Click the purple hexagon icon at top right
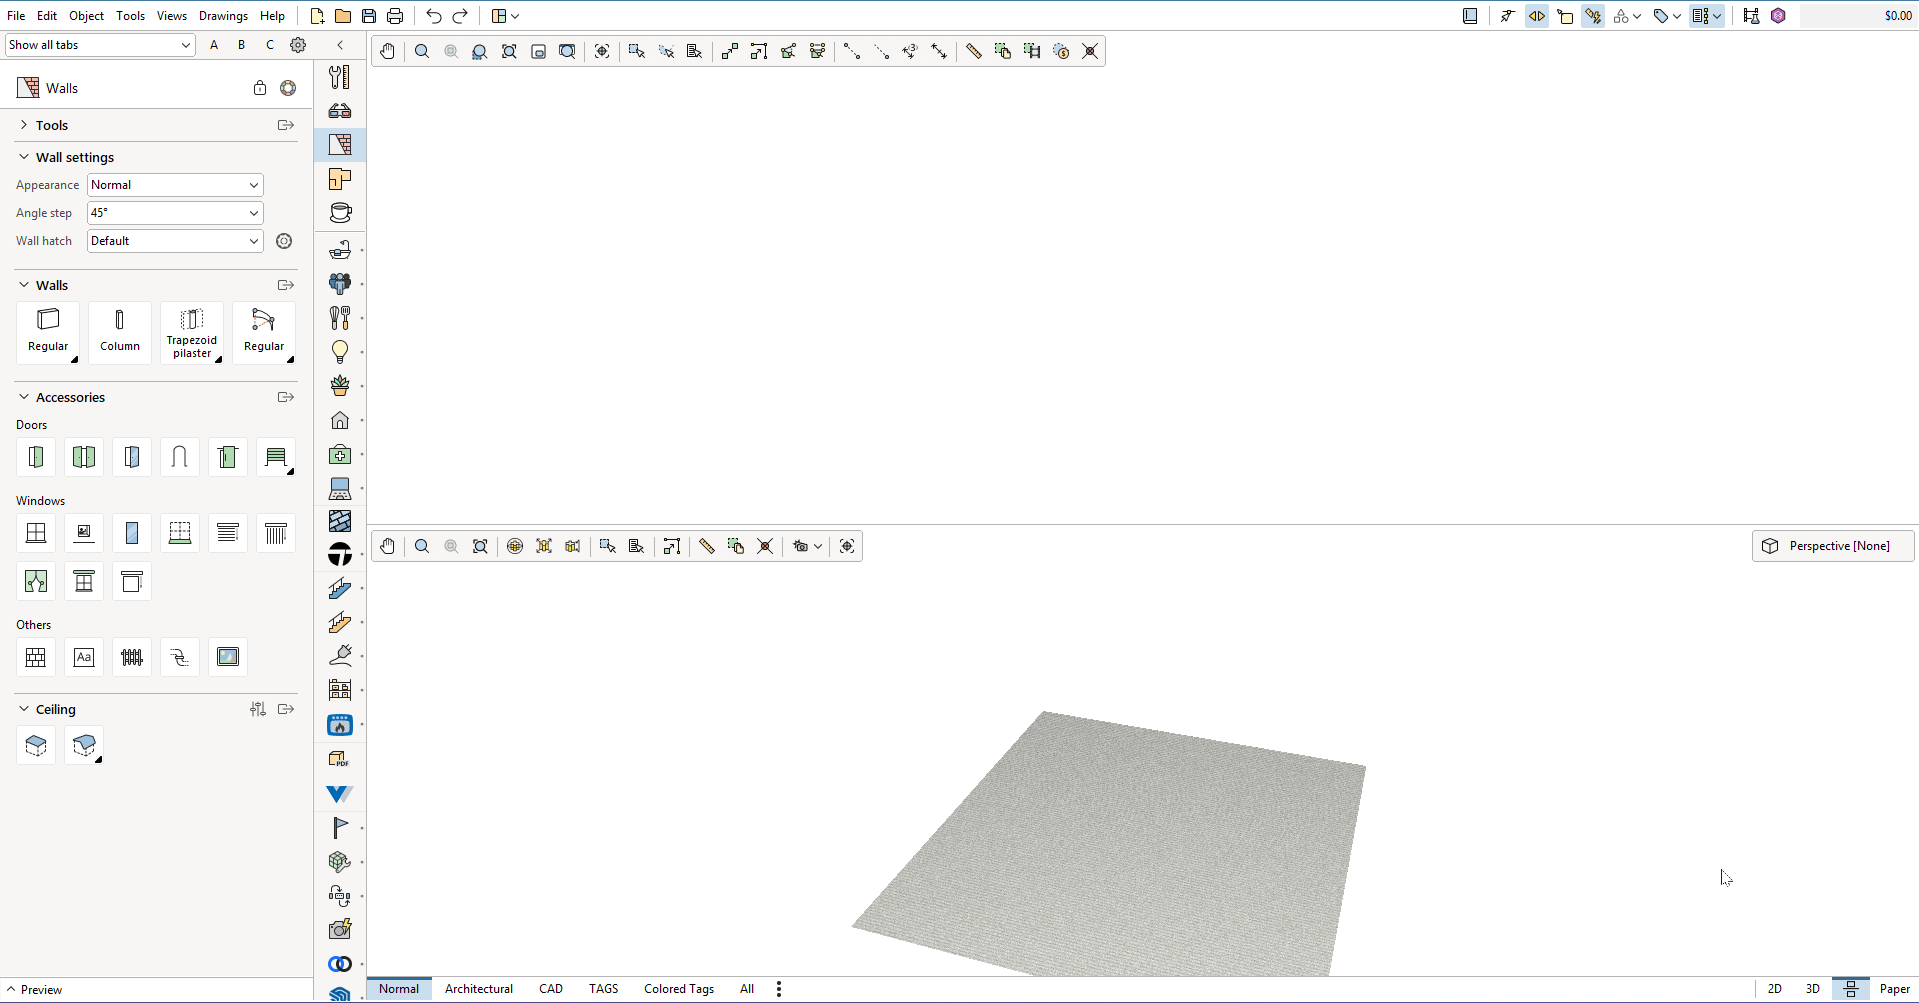The image size is (1919, 1003). 1778,16
